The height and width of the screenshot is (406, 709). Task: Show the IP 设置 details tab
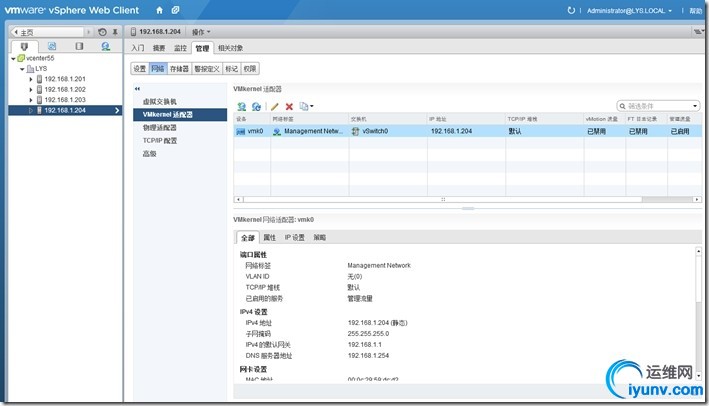coord(294,237)
